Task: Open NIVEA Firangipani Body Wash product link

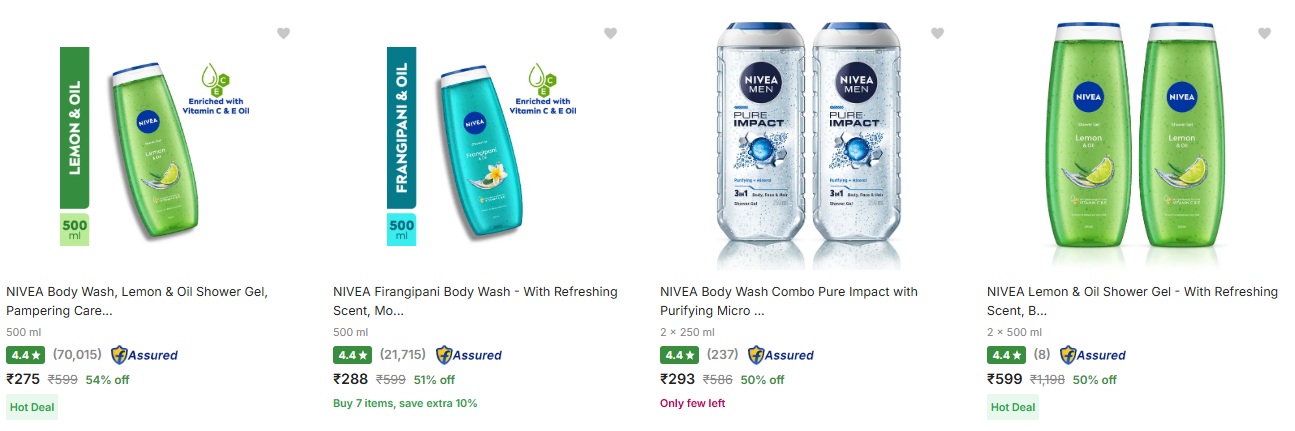Action: (x=475, y=301)
